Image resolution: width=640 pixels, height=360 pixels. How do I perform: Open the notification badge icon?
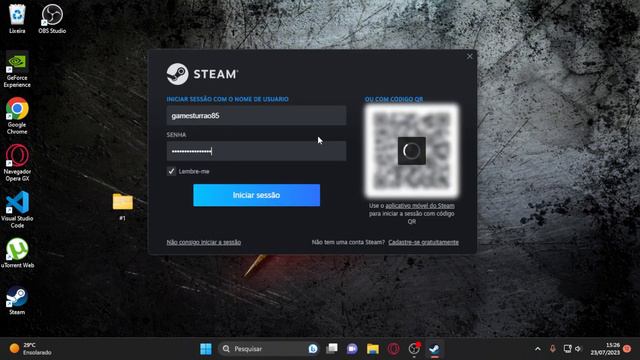pos(627,349)
